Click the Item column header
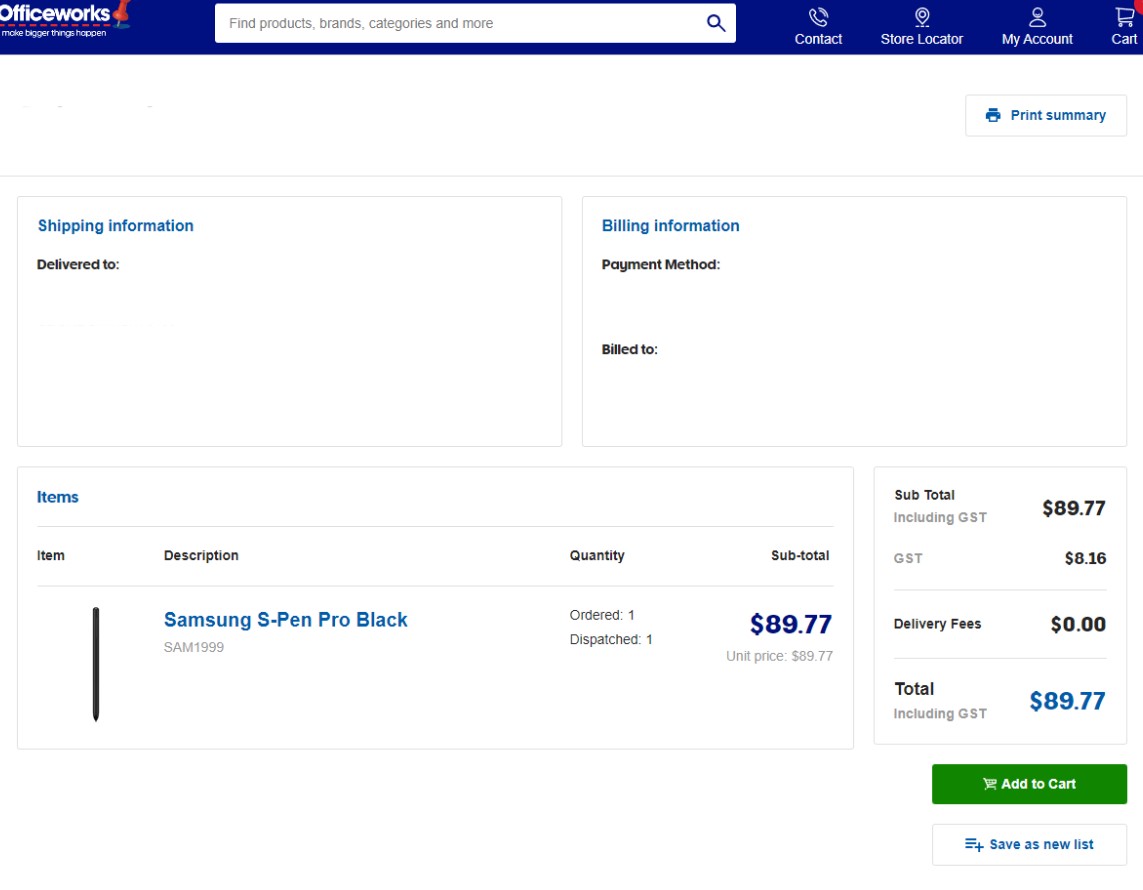 [50, 555]
